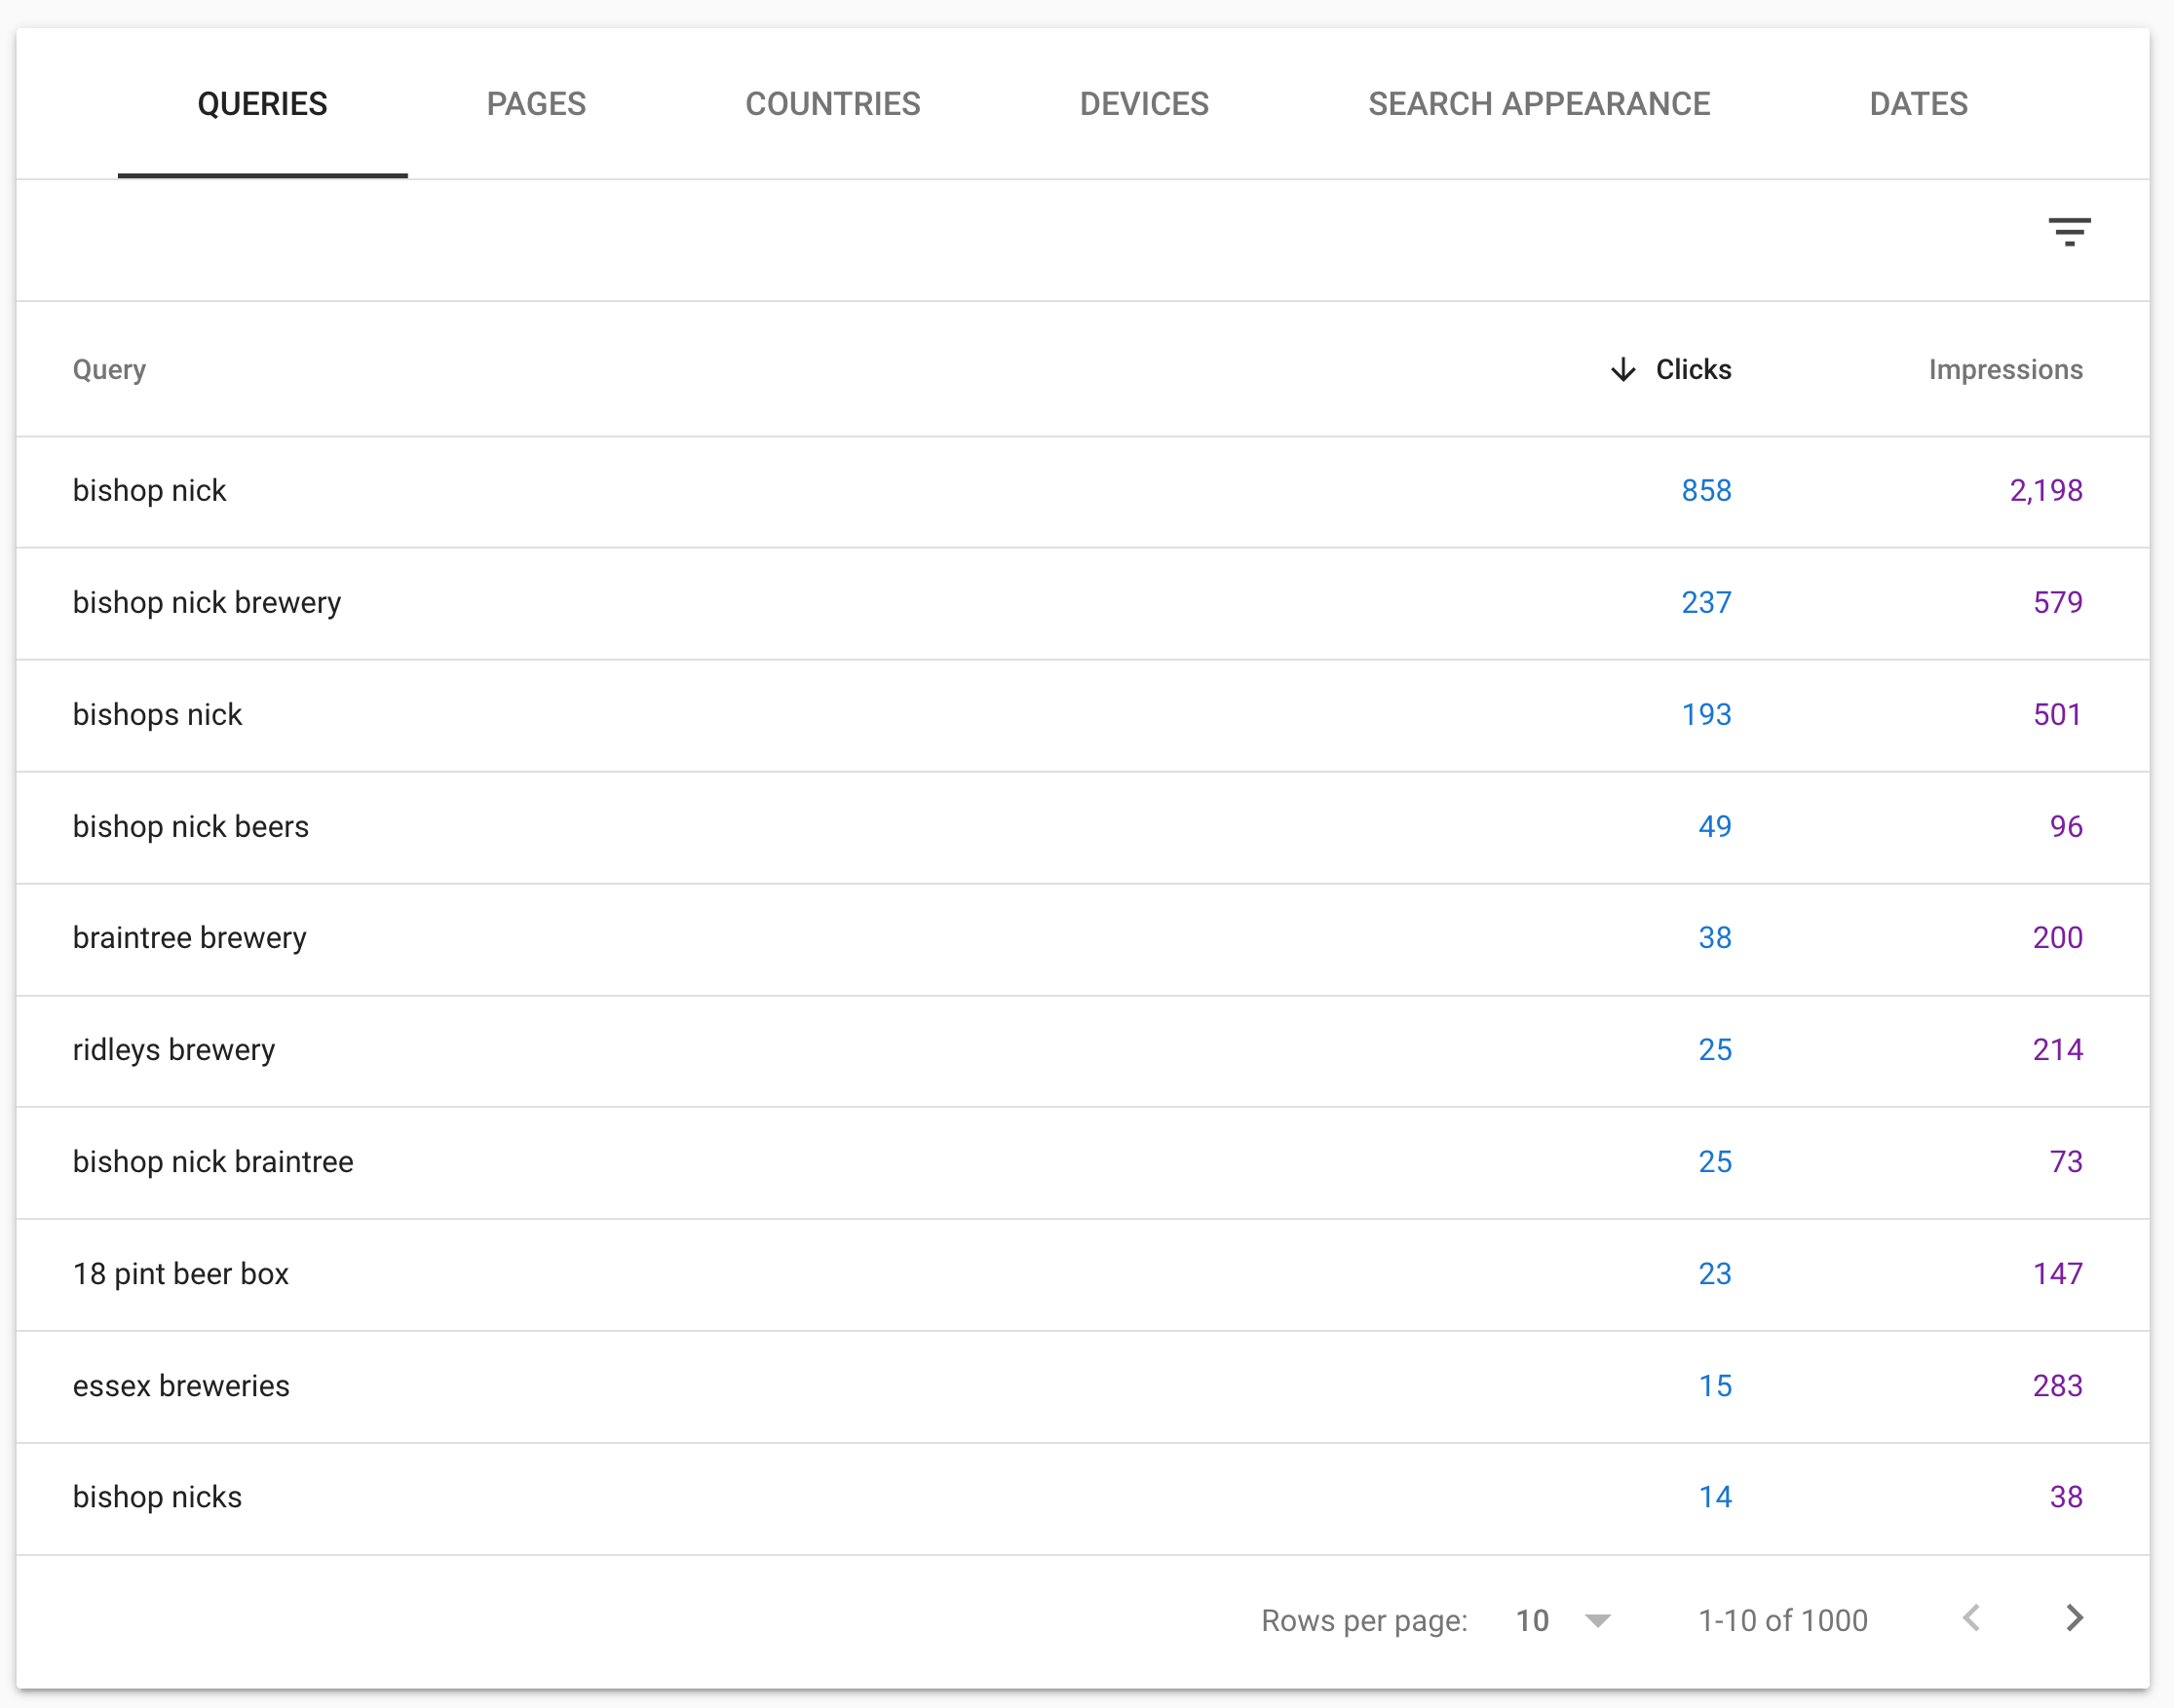
Task: Click the 193 clicks value
Action: (x=1706, y=715)
